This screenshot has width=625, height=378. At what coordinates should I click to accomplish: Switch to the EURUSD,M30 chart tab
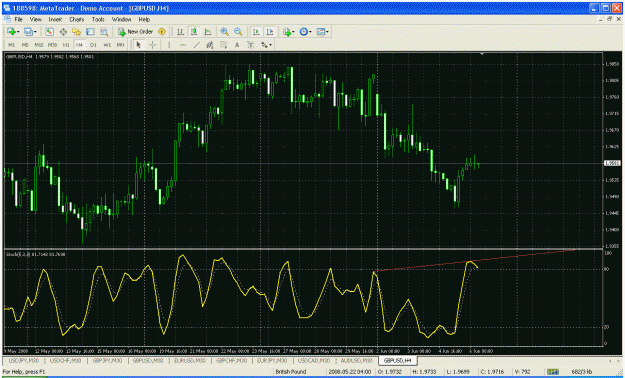[190, 360]
